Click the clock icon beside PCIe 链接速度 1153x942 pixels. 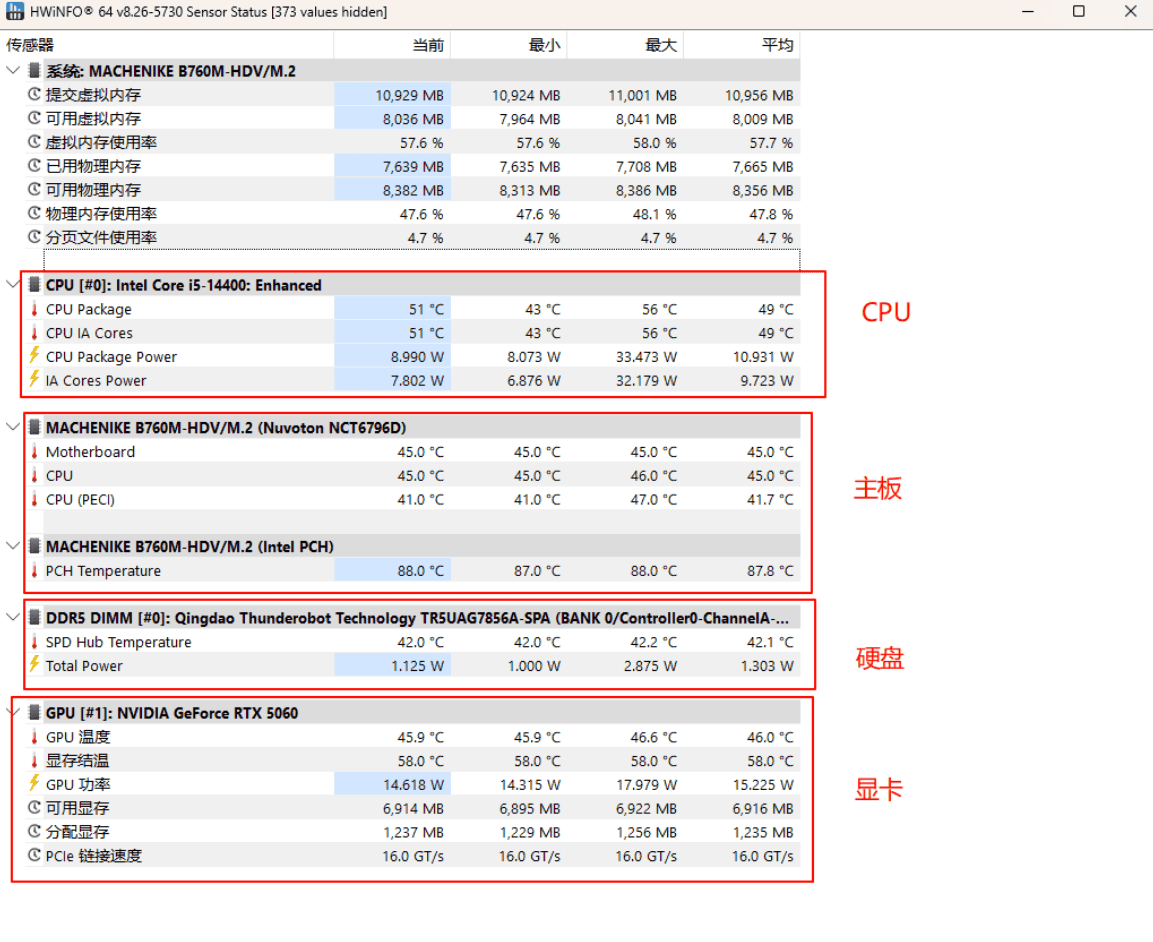coord(34,855)
